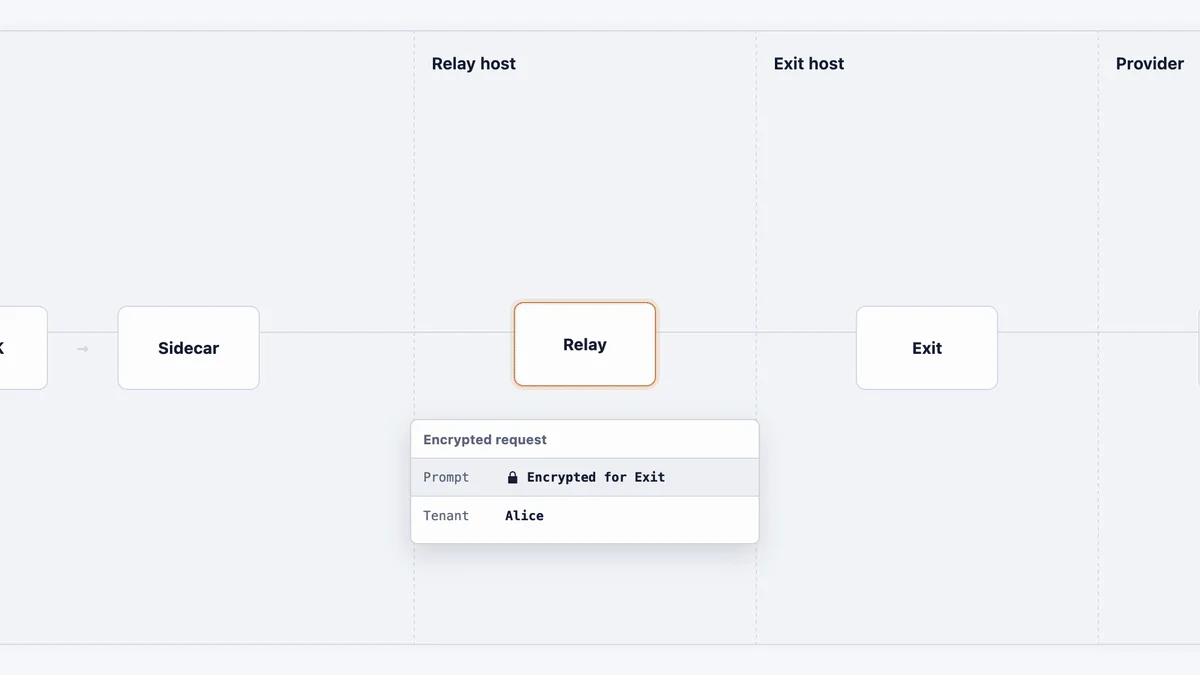Select the Prompt row in the request card

click(585, 478)
